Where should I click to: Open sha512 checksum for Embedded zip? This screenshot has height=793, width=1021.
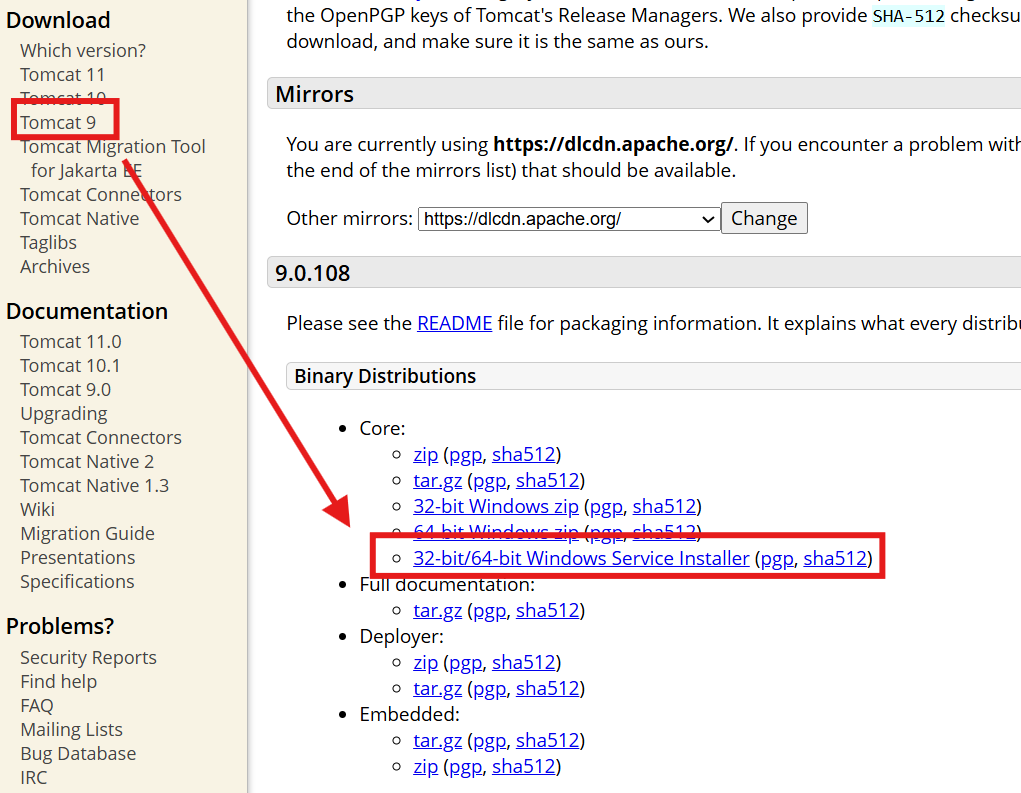[x=524, y=767]
